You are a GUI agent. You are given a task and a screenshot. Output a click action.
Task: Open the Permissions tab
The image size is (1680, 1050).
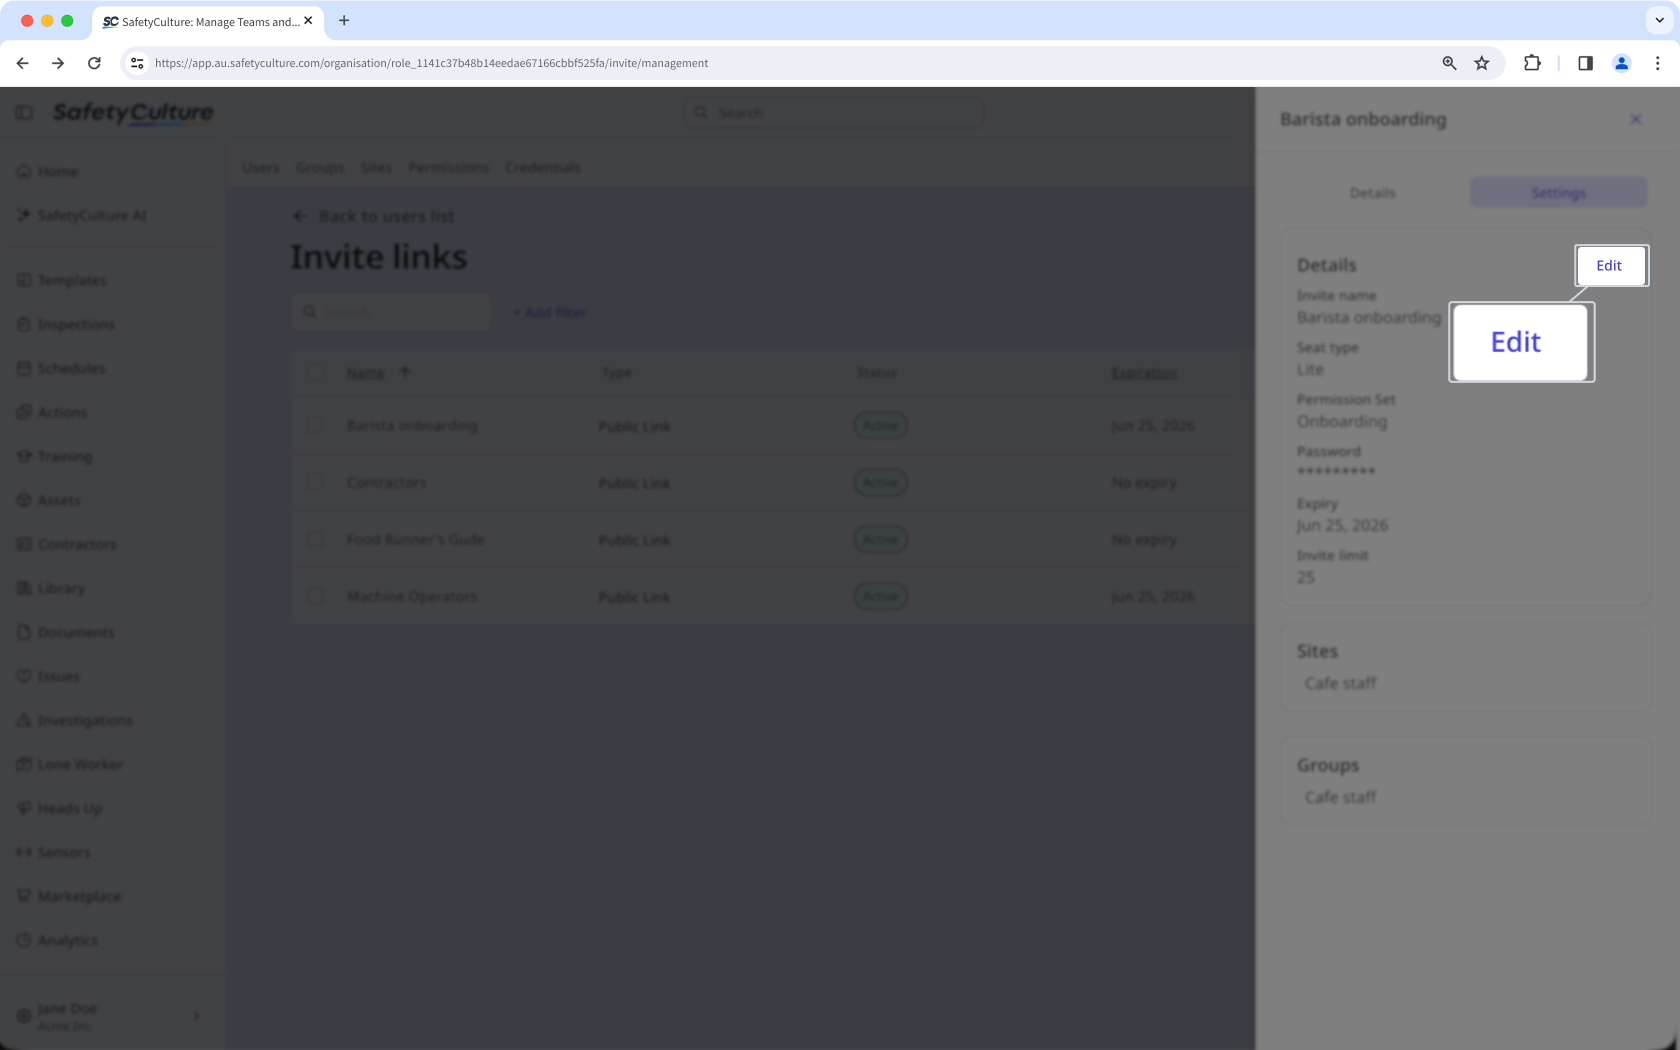coord(448,167)
